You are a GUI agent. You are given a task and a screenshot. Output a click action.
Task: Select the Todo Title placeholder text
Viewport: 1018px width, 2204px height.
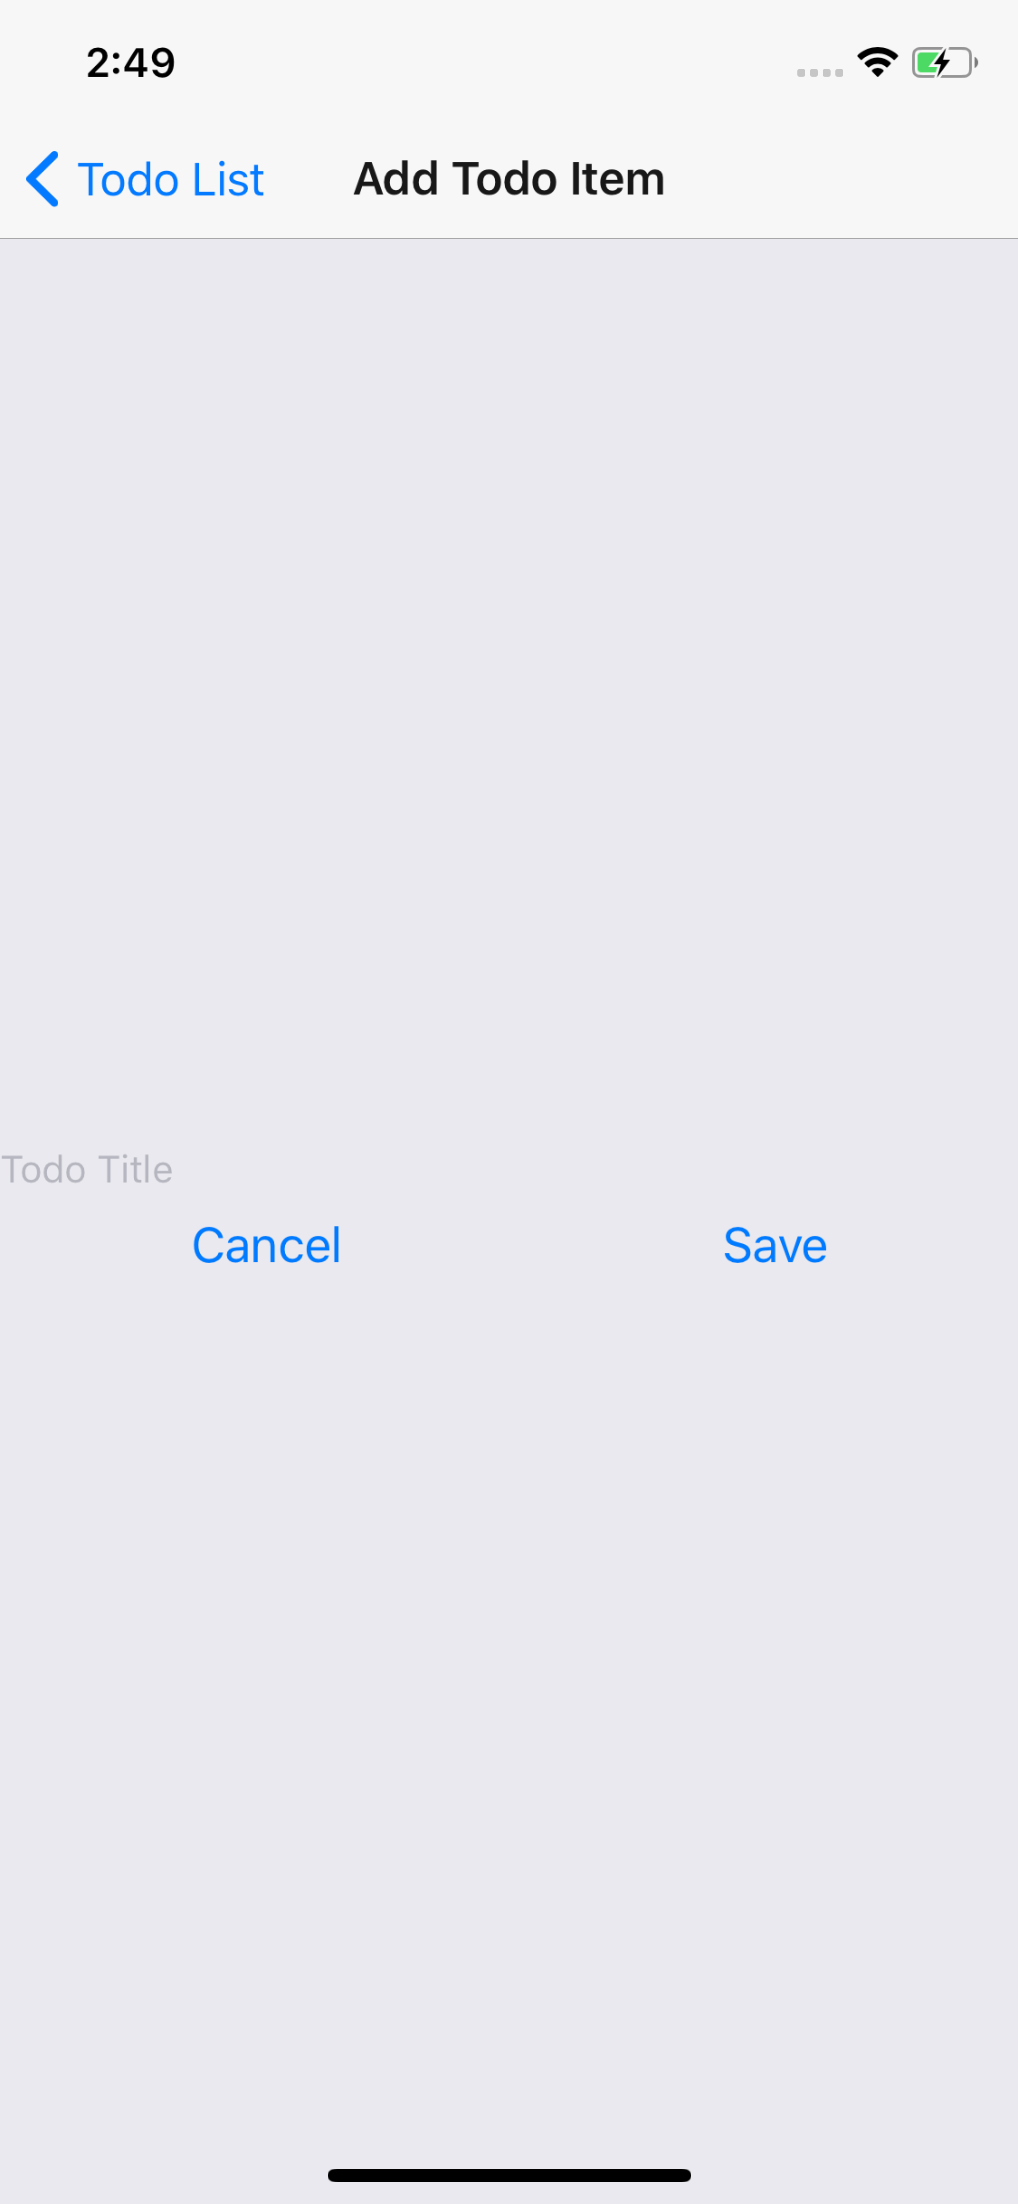pos(87,1169)
